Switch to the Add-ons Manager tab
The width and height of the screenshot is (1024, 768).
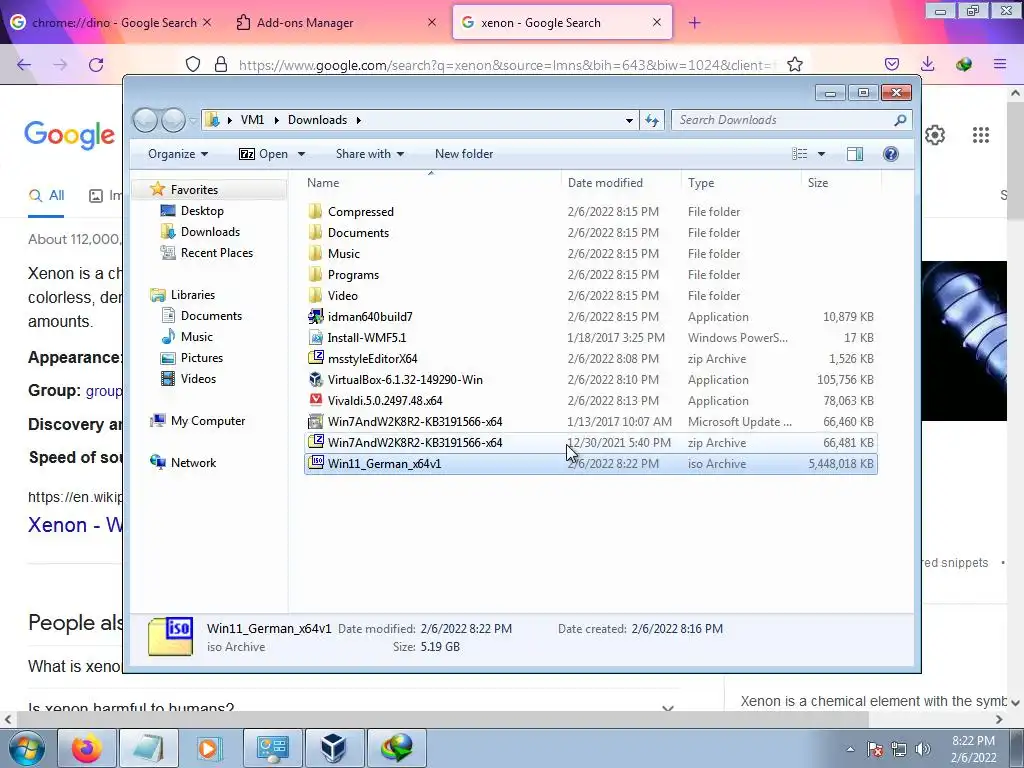(x=335, y=22)
